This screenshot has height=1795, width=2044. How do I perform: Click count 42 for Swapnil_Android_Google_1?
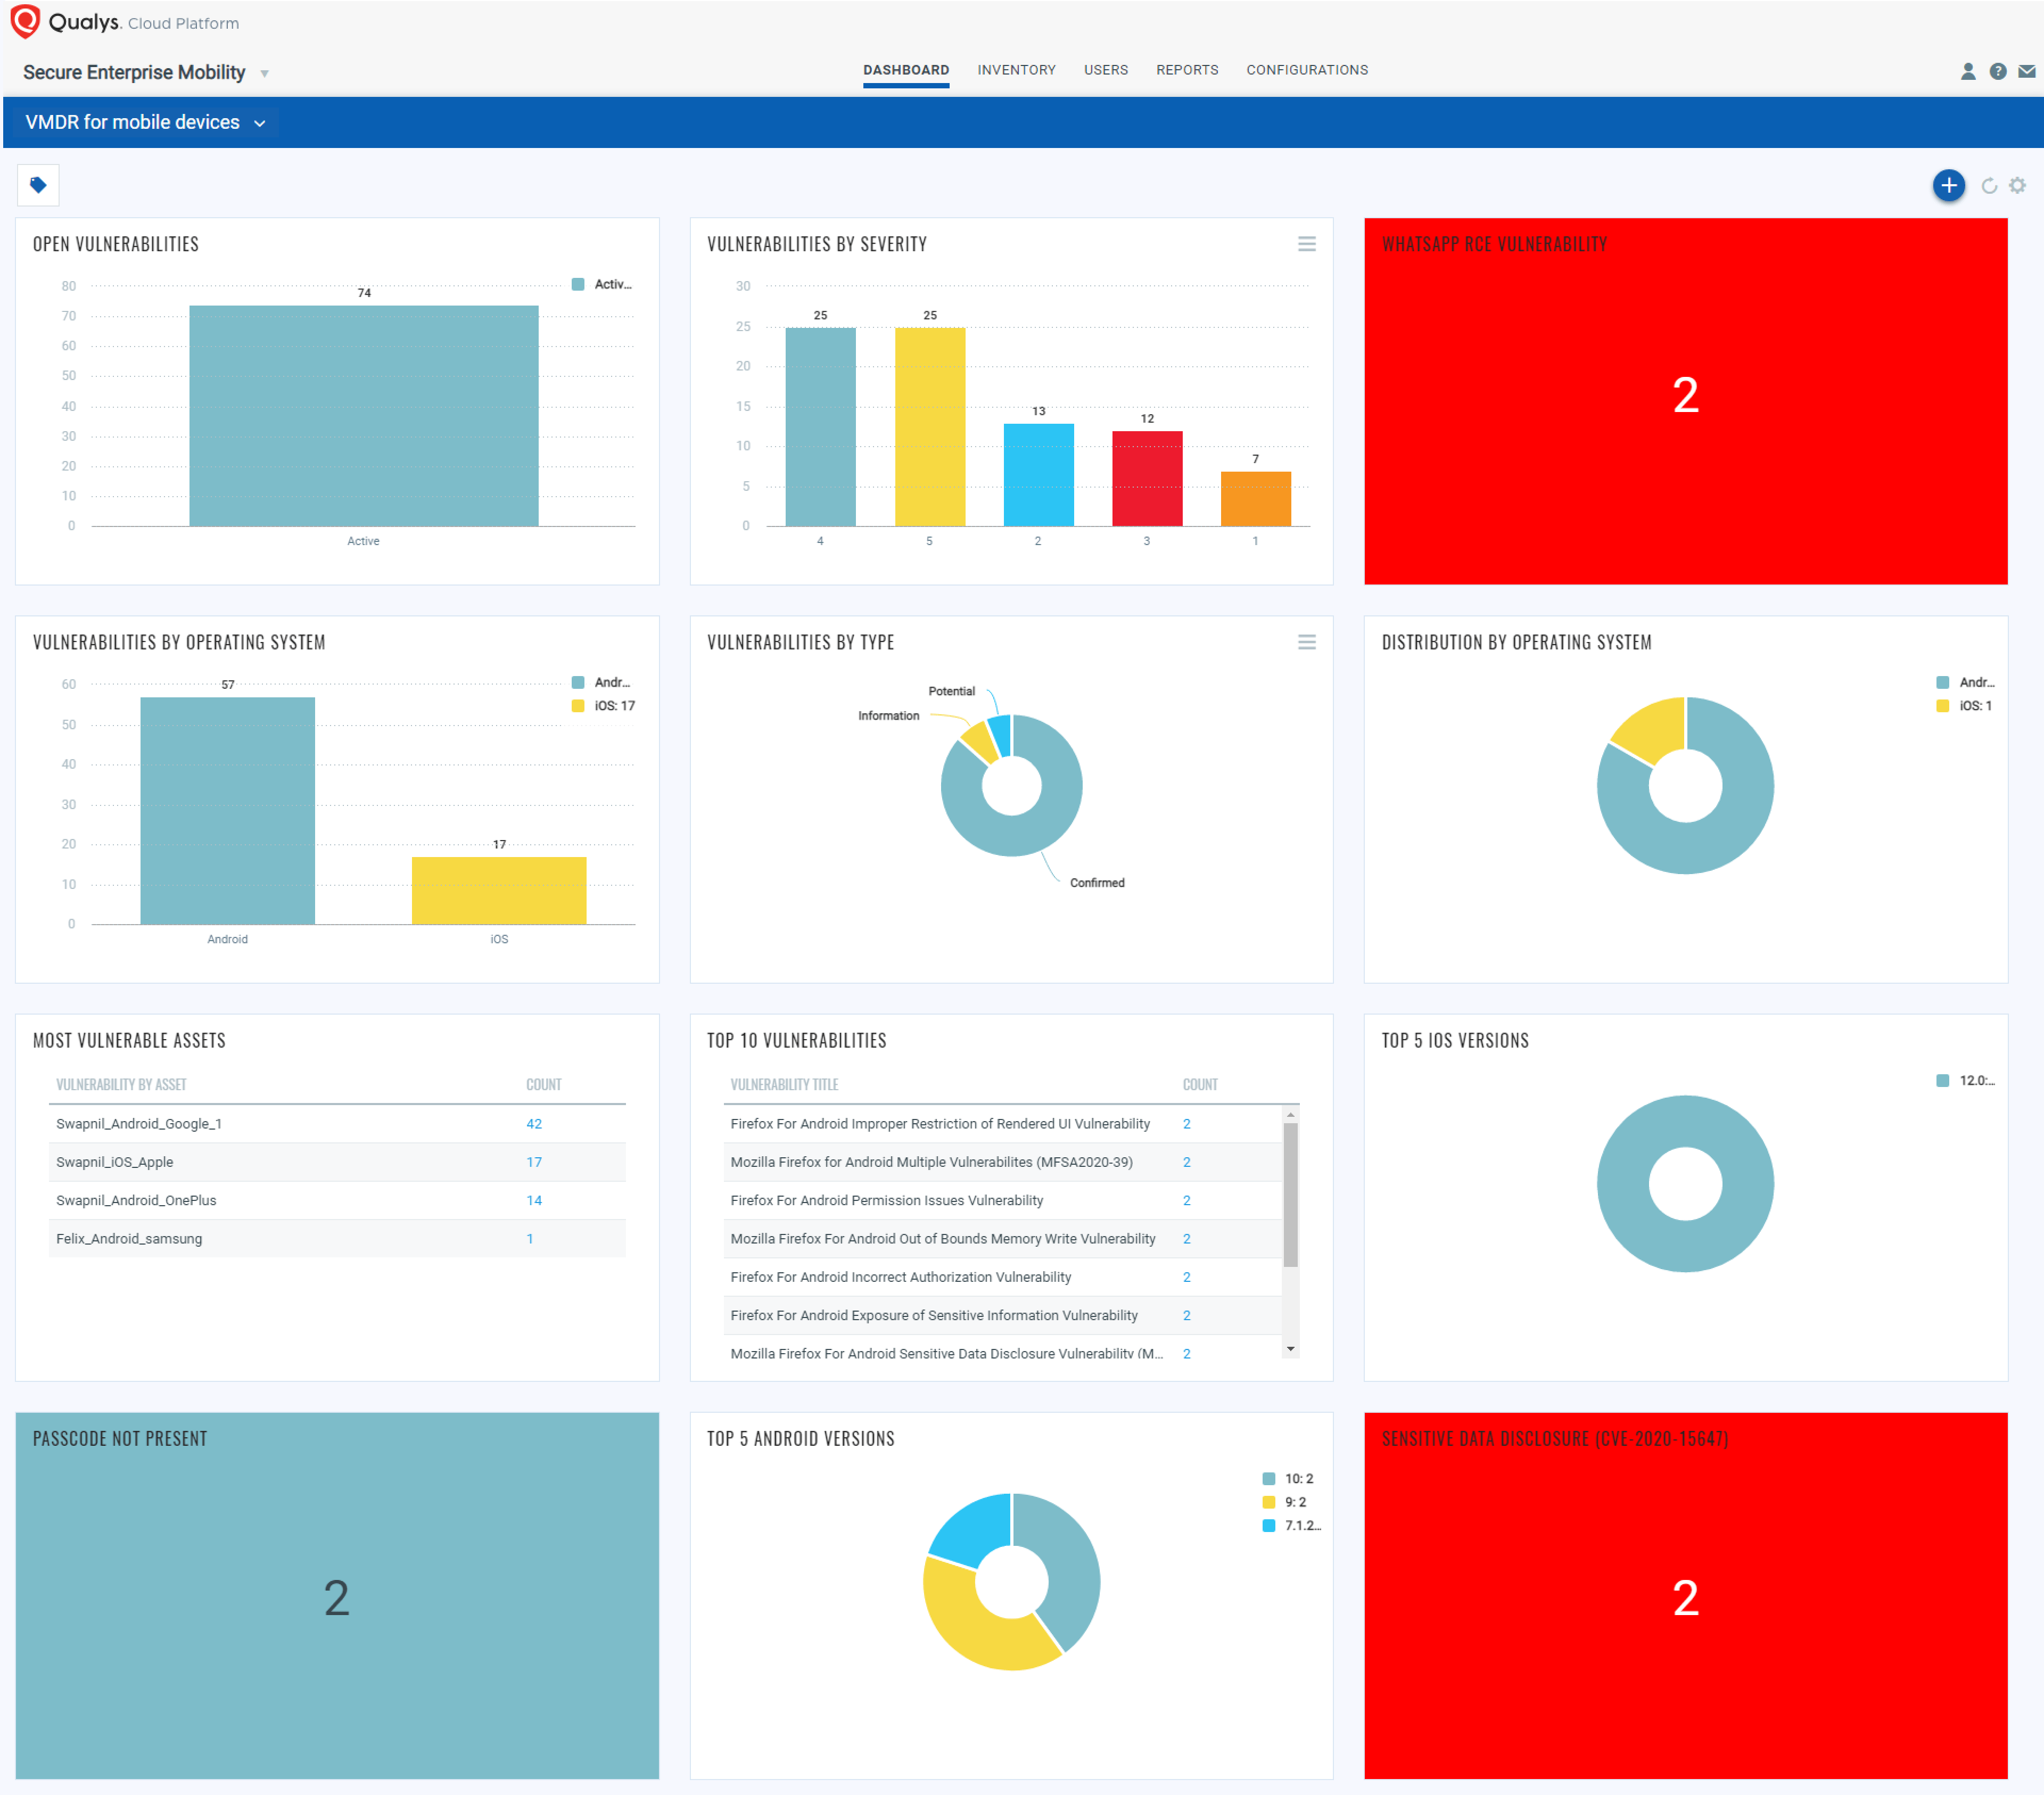pyautogui.click(x=534, y=1124)
